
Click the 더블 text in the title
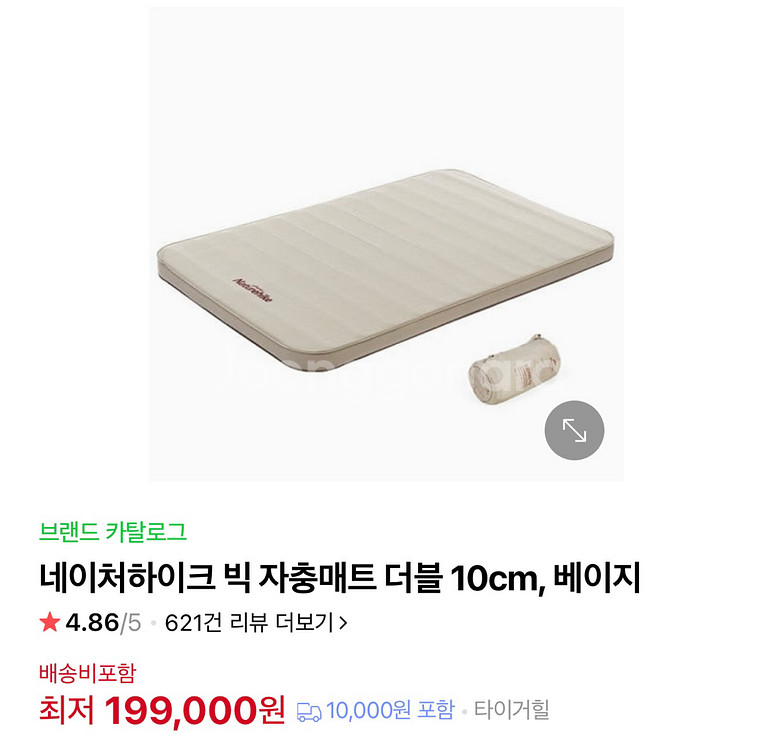pos(413,577)
